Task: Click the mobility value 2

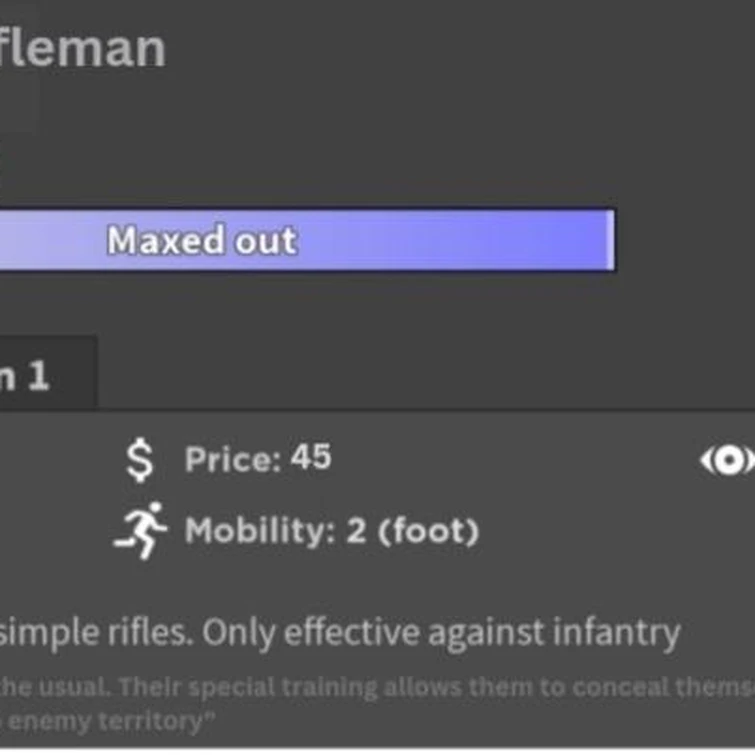Action: coord(356,530)
